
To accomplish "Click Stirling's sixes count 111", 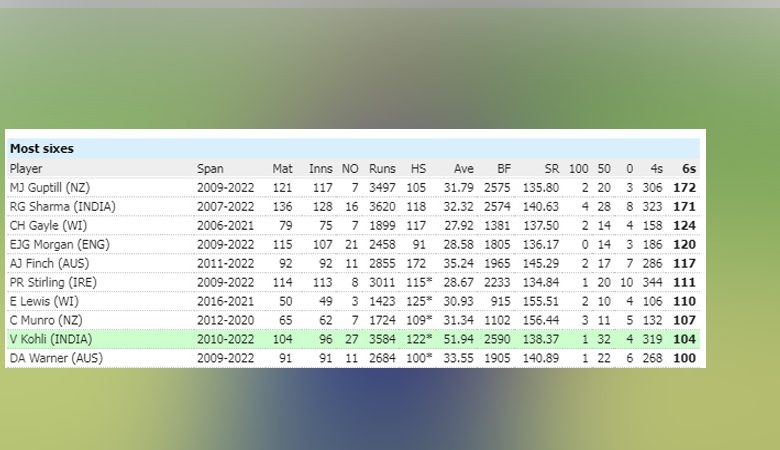I will (x=684, y=282).
